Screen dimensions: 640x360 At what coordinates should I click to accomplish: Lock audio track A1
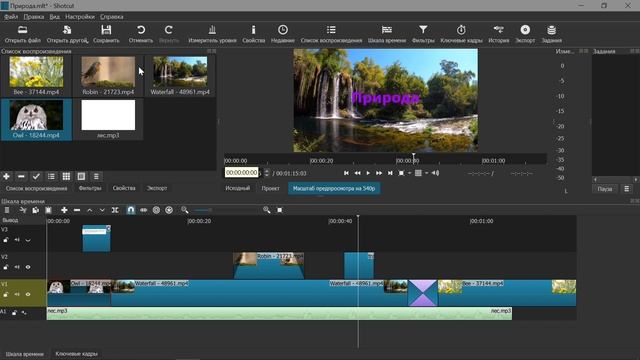(x=14, y=313)
